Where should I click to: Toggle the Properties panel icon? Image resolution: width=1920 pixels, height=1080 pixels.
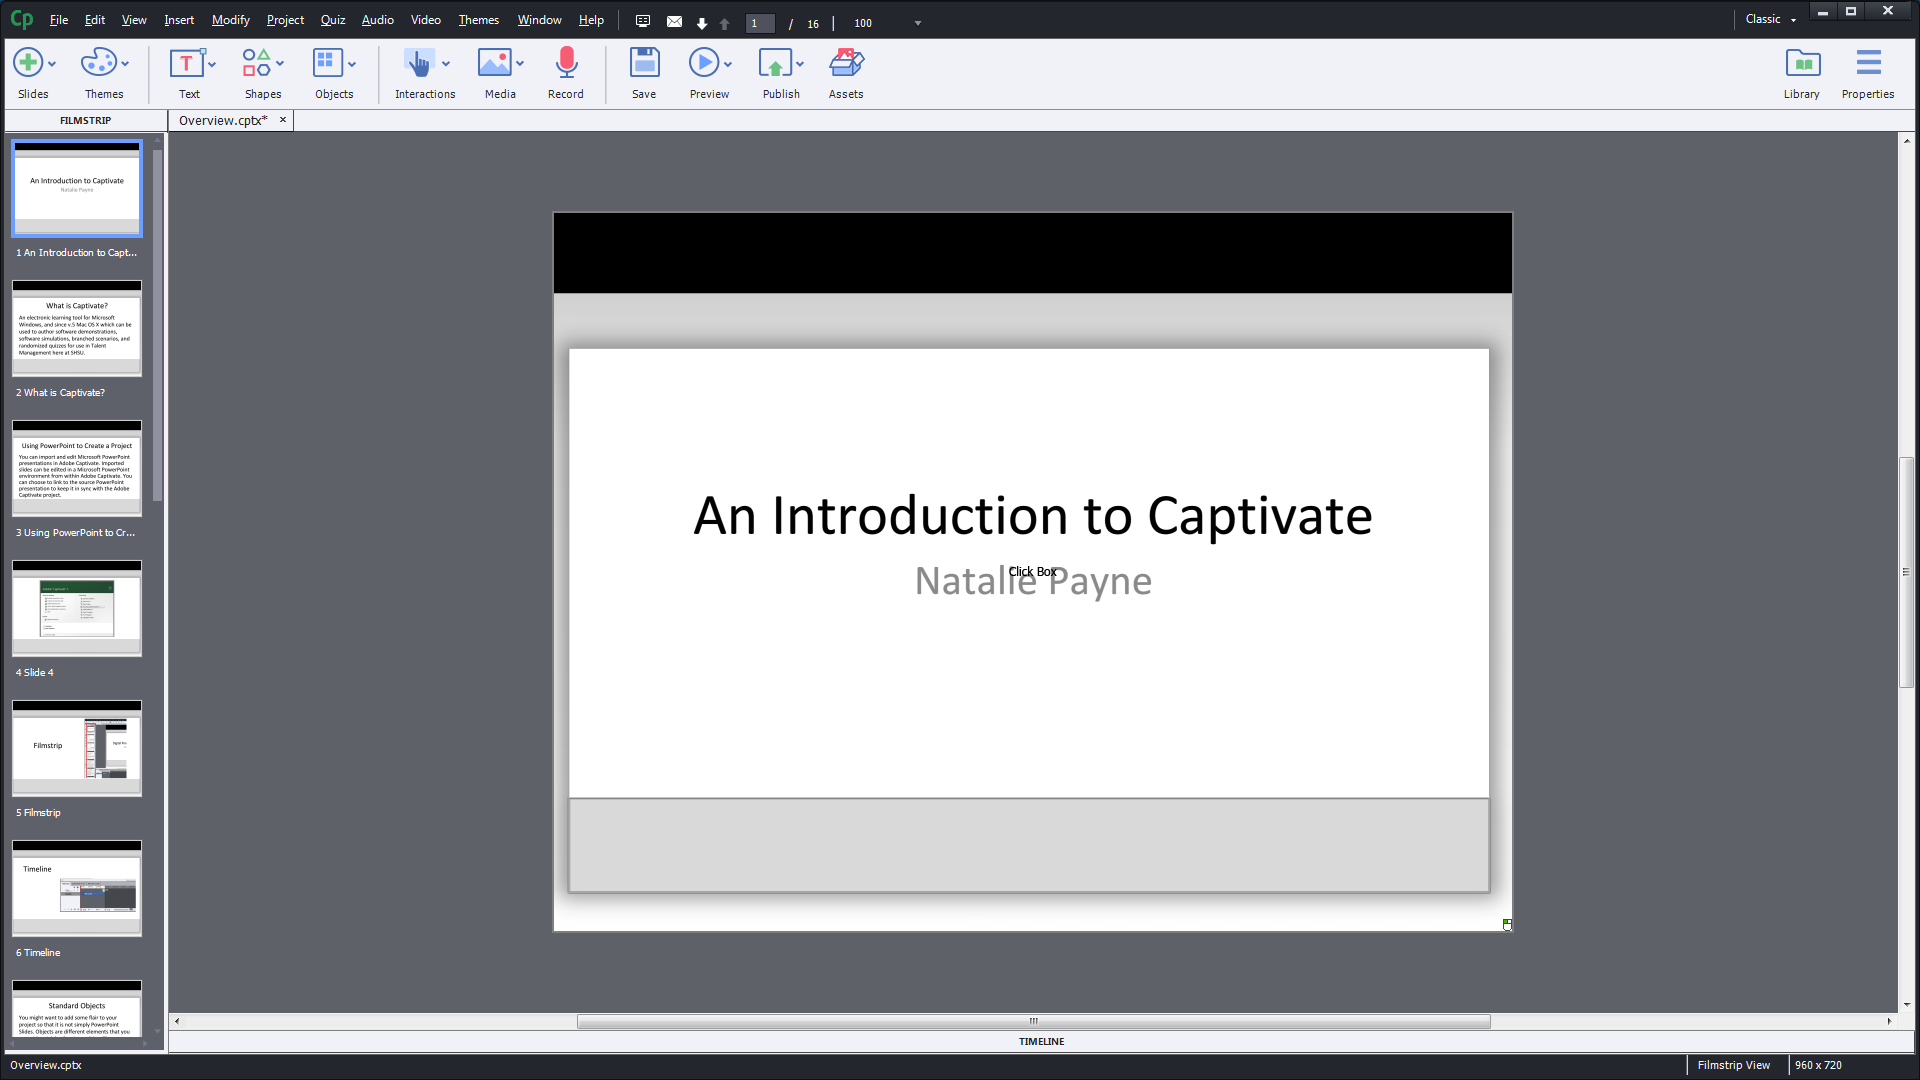(1868, 63)
